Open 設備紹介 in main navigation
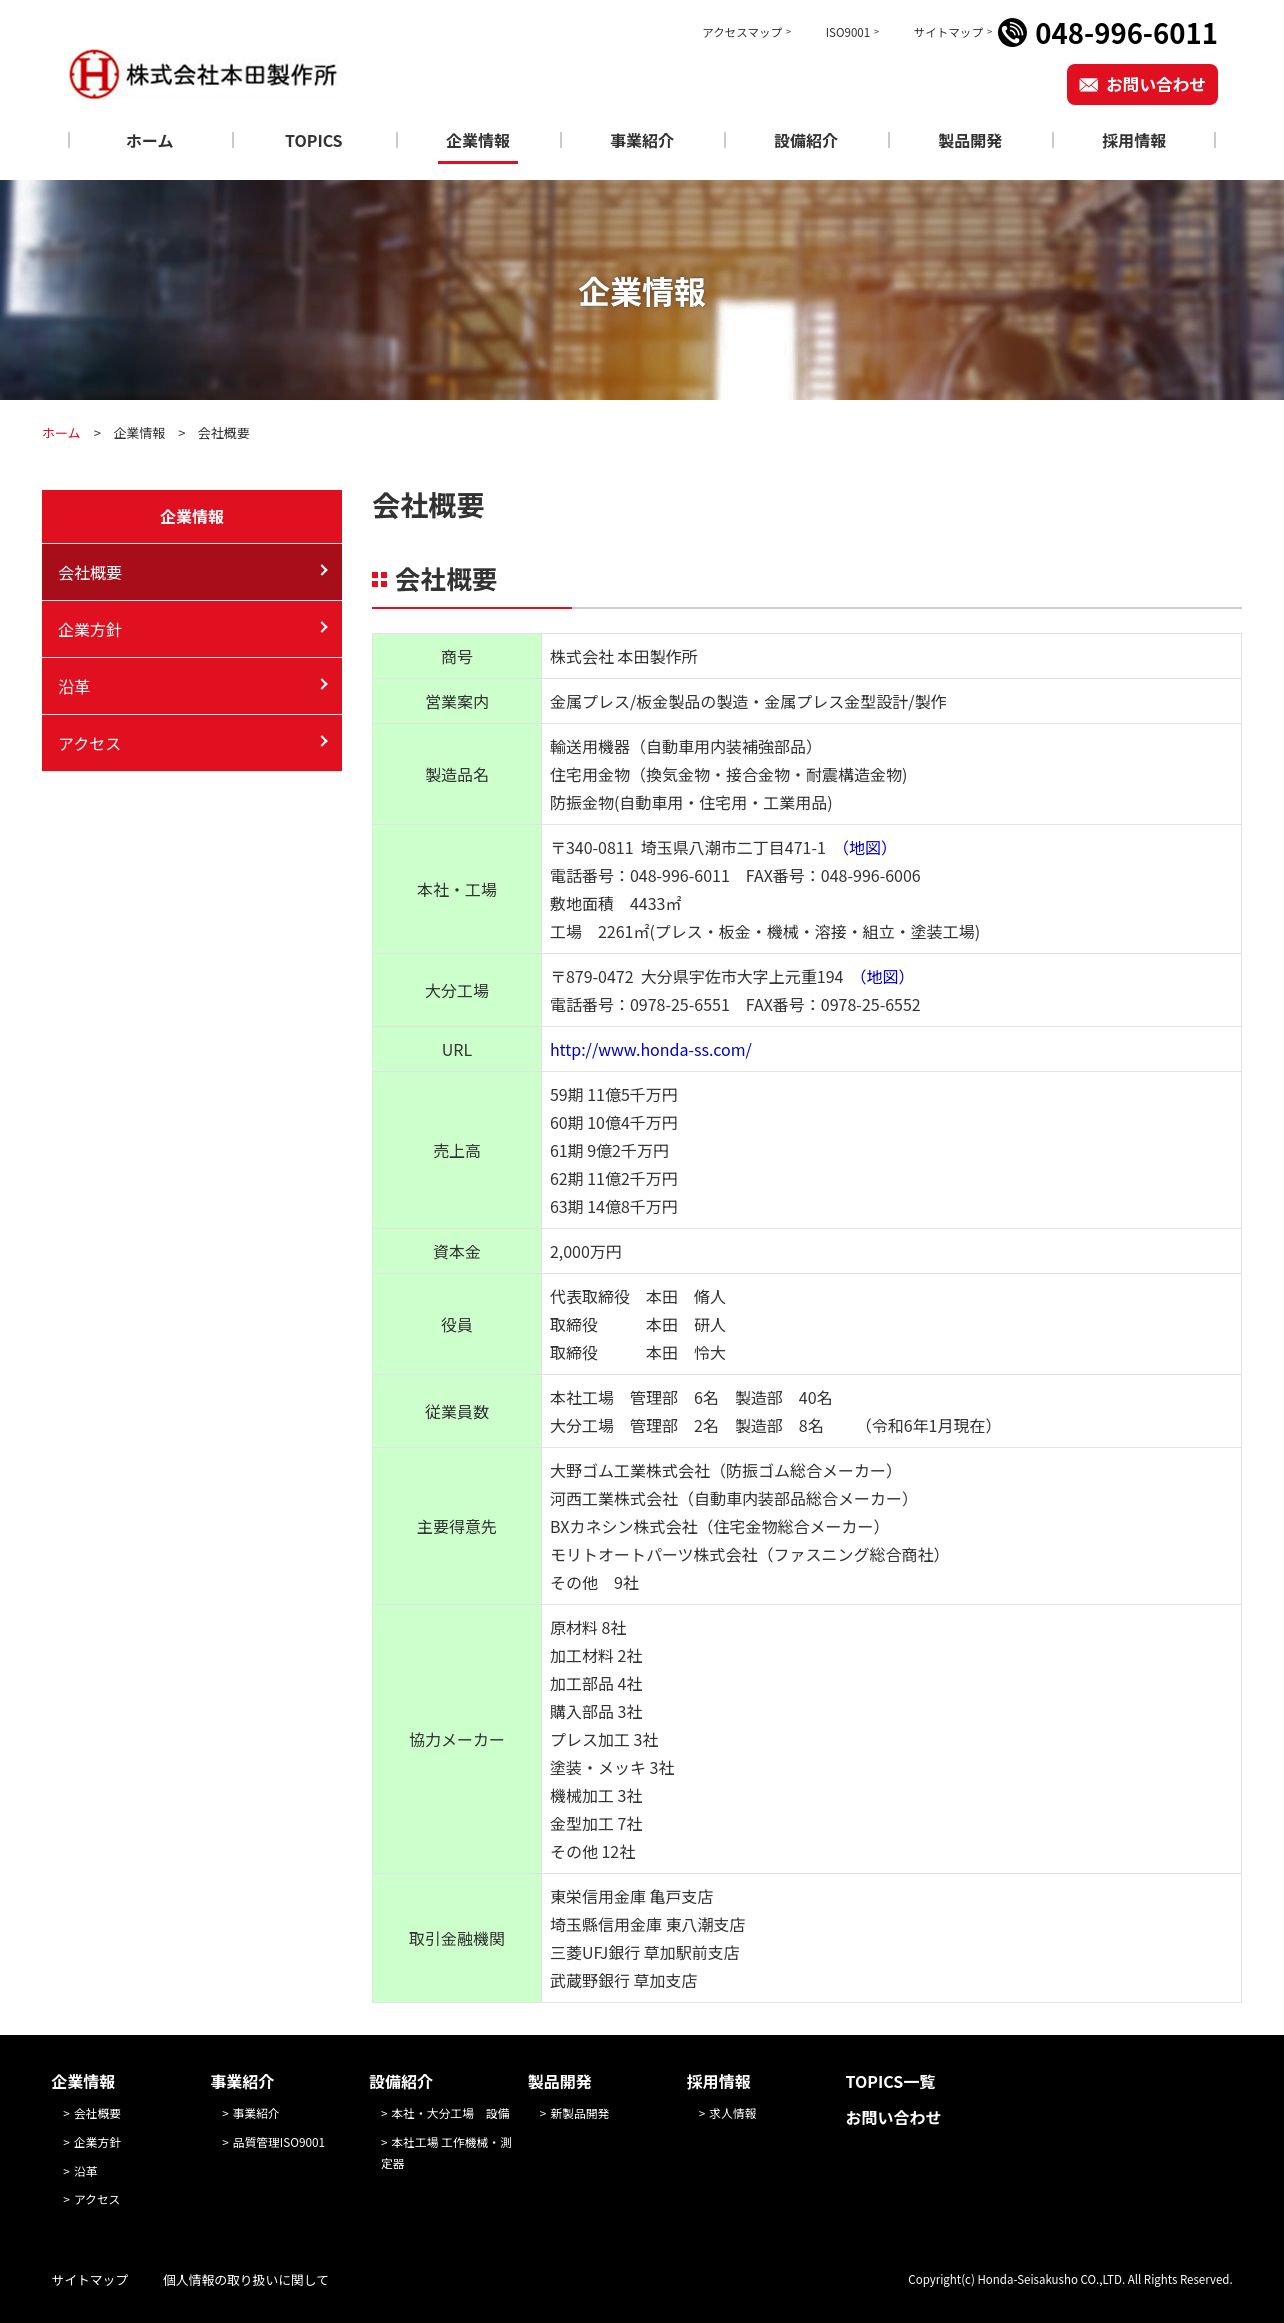 pyautogui.click(x=806, y=141)
